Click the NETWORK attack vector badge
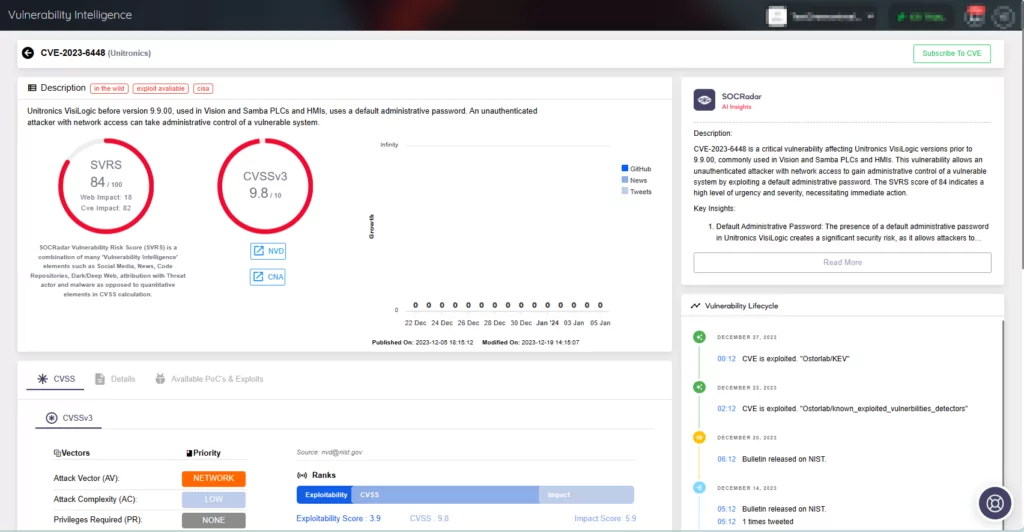This screenshot has height=532, width=1024. coord(214,478)
